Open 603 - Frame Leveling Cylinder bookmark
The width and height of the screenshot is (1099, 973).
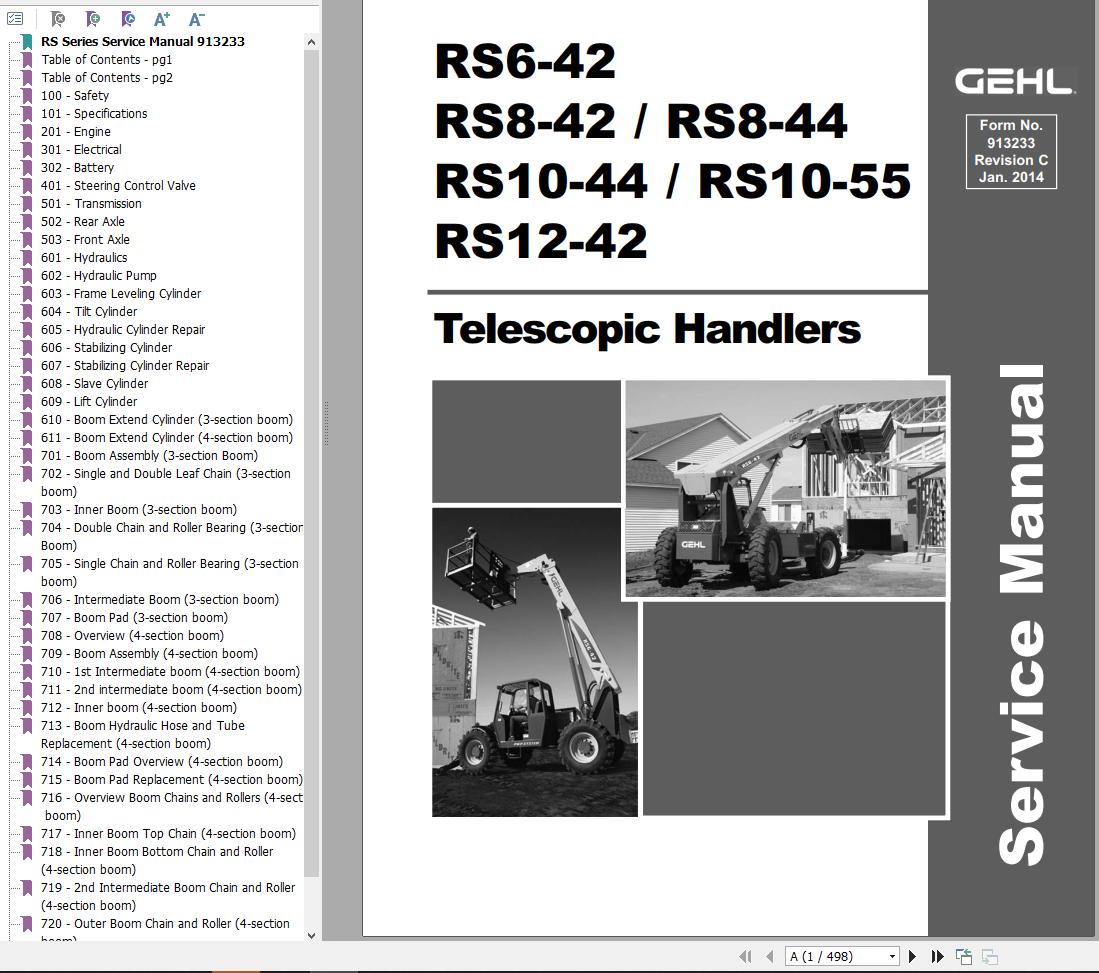[x=121, y=294]
